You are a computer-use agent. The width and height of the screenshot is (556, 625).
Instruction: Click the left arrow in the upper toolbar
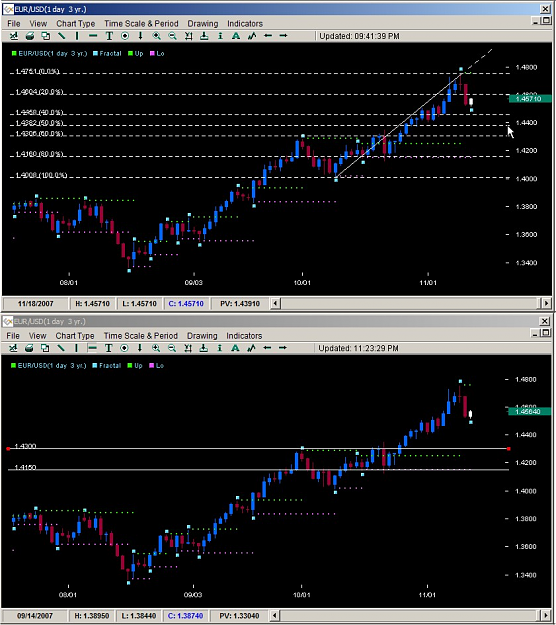click(x=268, y=36)
